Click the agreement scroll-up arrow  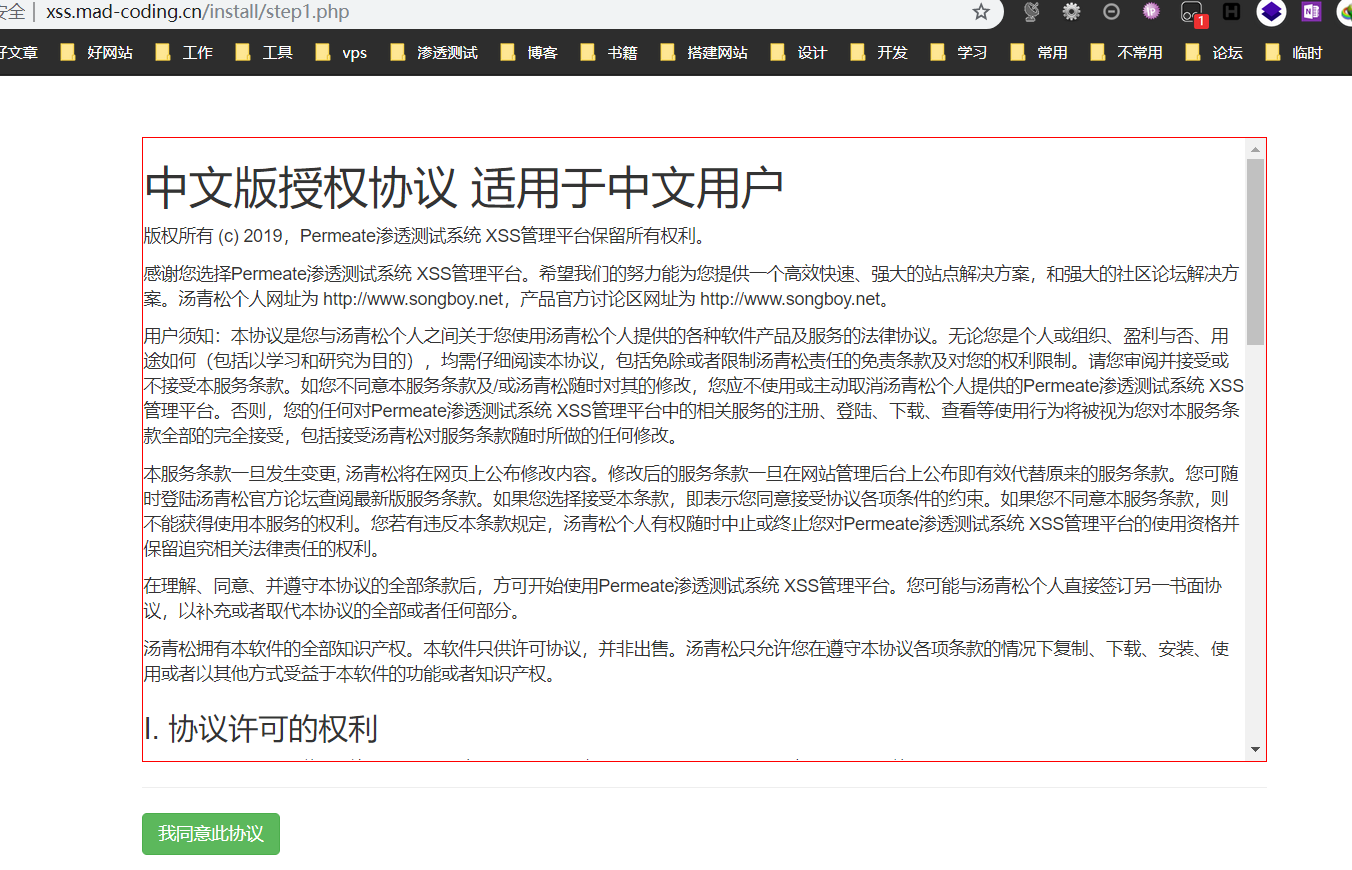pos(1255,150)
